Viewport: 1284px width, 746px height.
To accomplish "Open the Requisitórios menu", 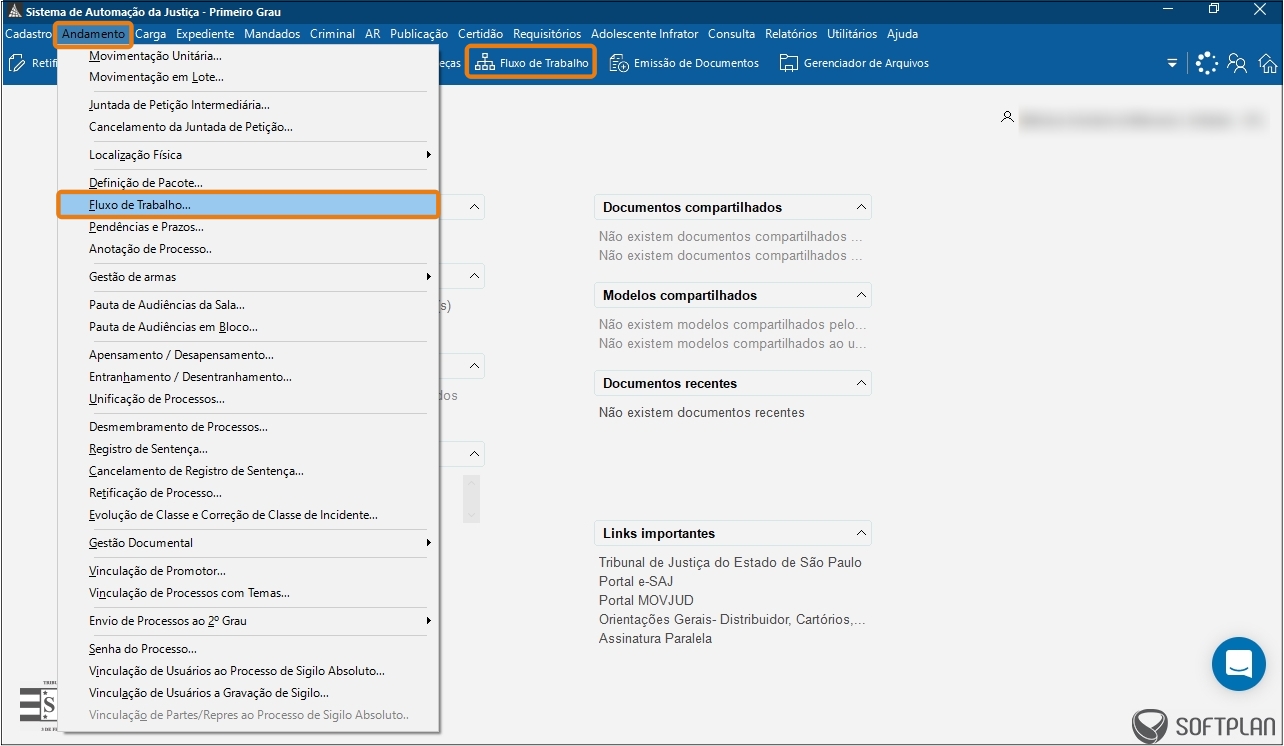I will click(x=547, y=34).
